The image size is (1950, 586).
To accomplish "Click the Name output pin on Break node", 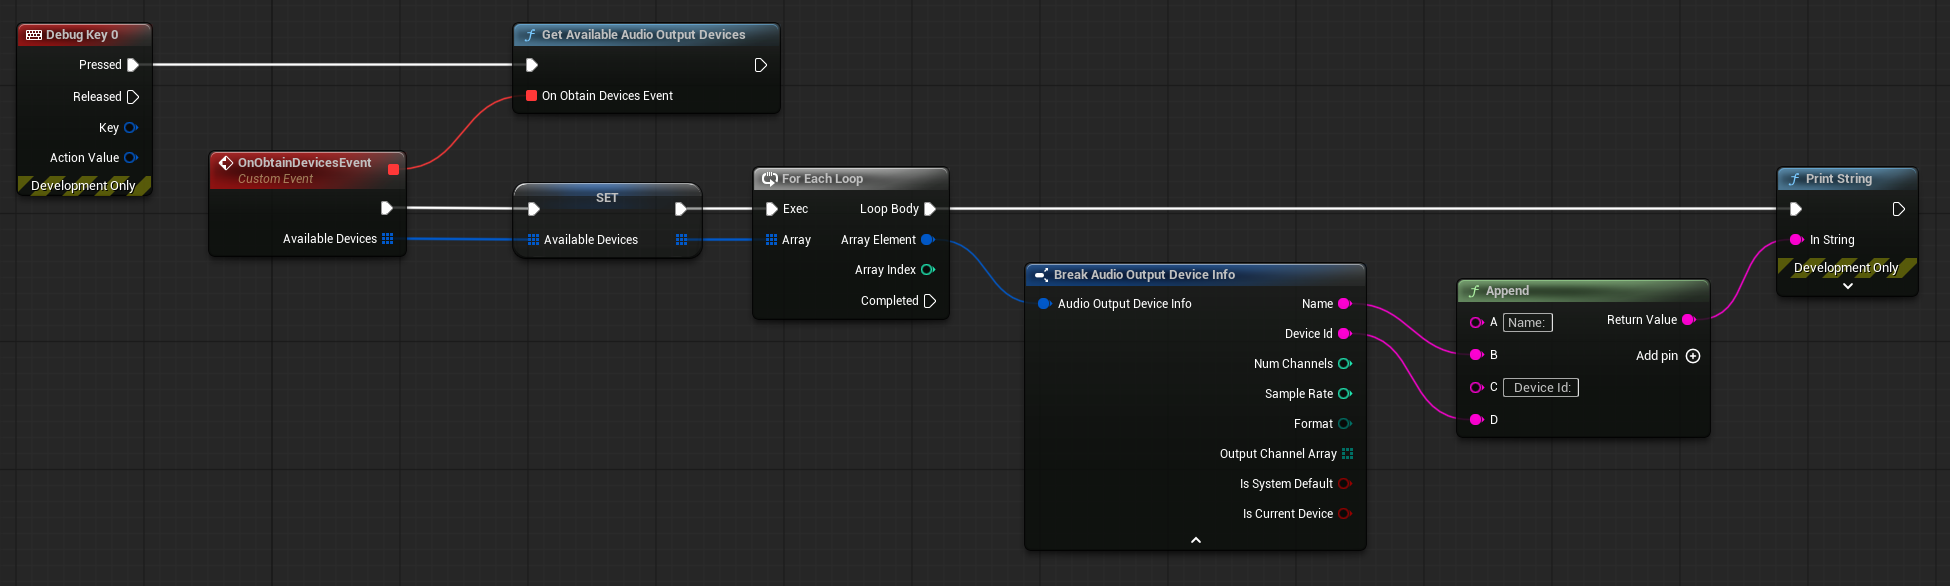I will click(1345, 304).
